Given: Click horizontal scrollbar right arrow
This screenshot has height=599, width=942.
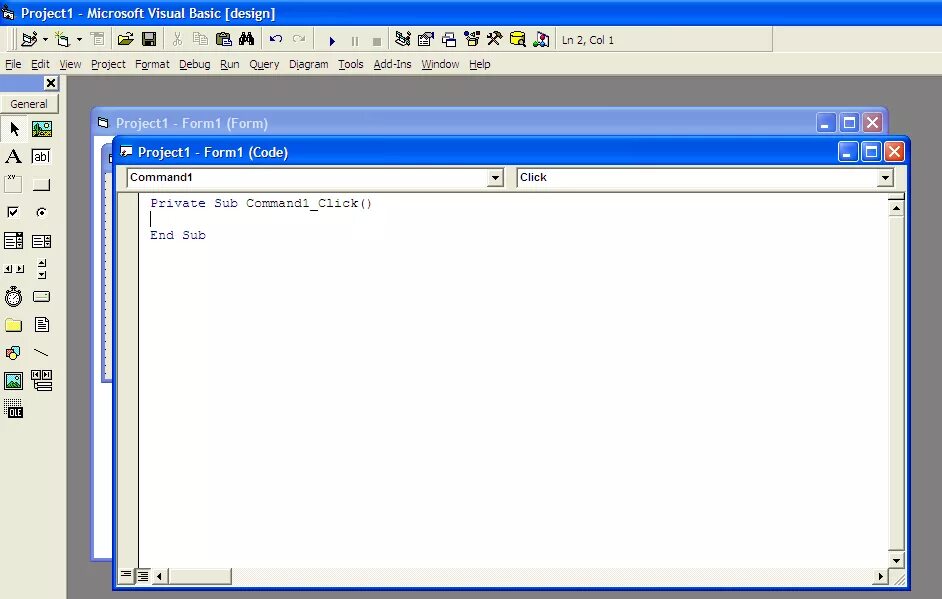Looking at the screenshot, I should pyautogui.click(x=880, y=576).
